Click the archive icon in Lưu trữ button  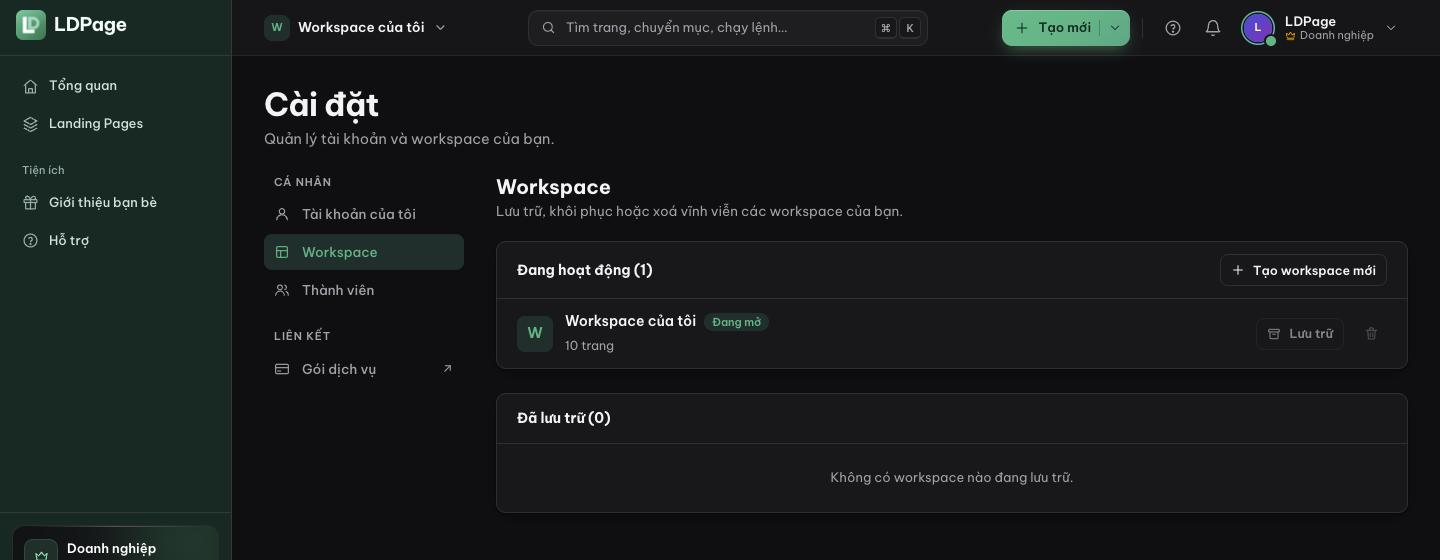1274,334
